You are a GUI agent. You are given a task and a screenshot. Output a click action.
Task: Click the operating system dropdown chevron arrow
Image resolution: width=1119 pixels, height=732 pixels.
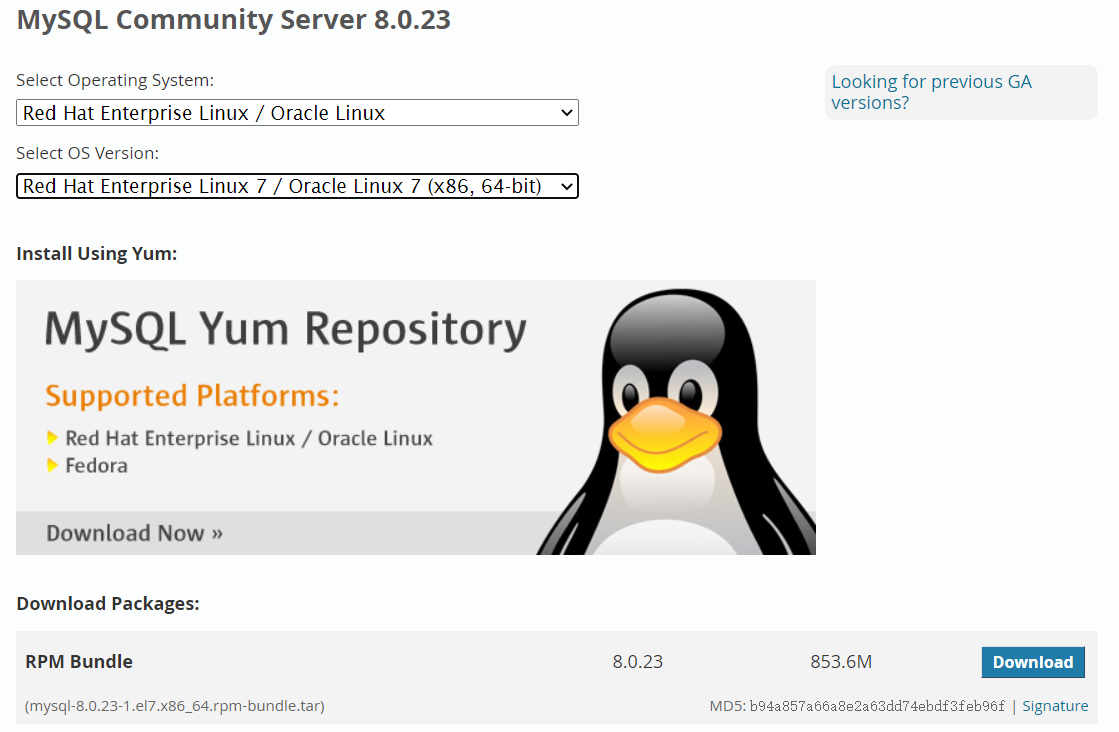click(567, 113)
